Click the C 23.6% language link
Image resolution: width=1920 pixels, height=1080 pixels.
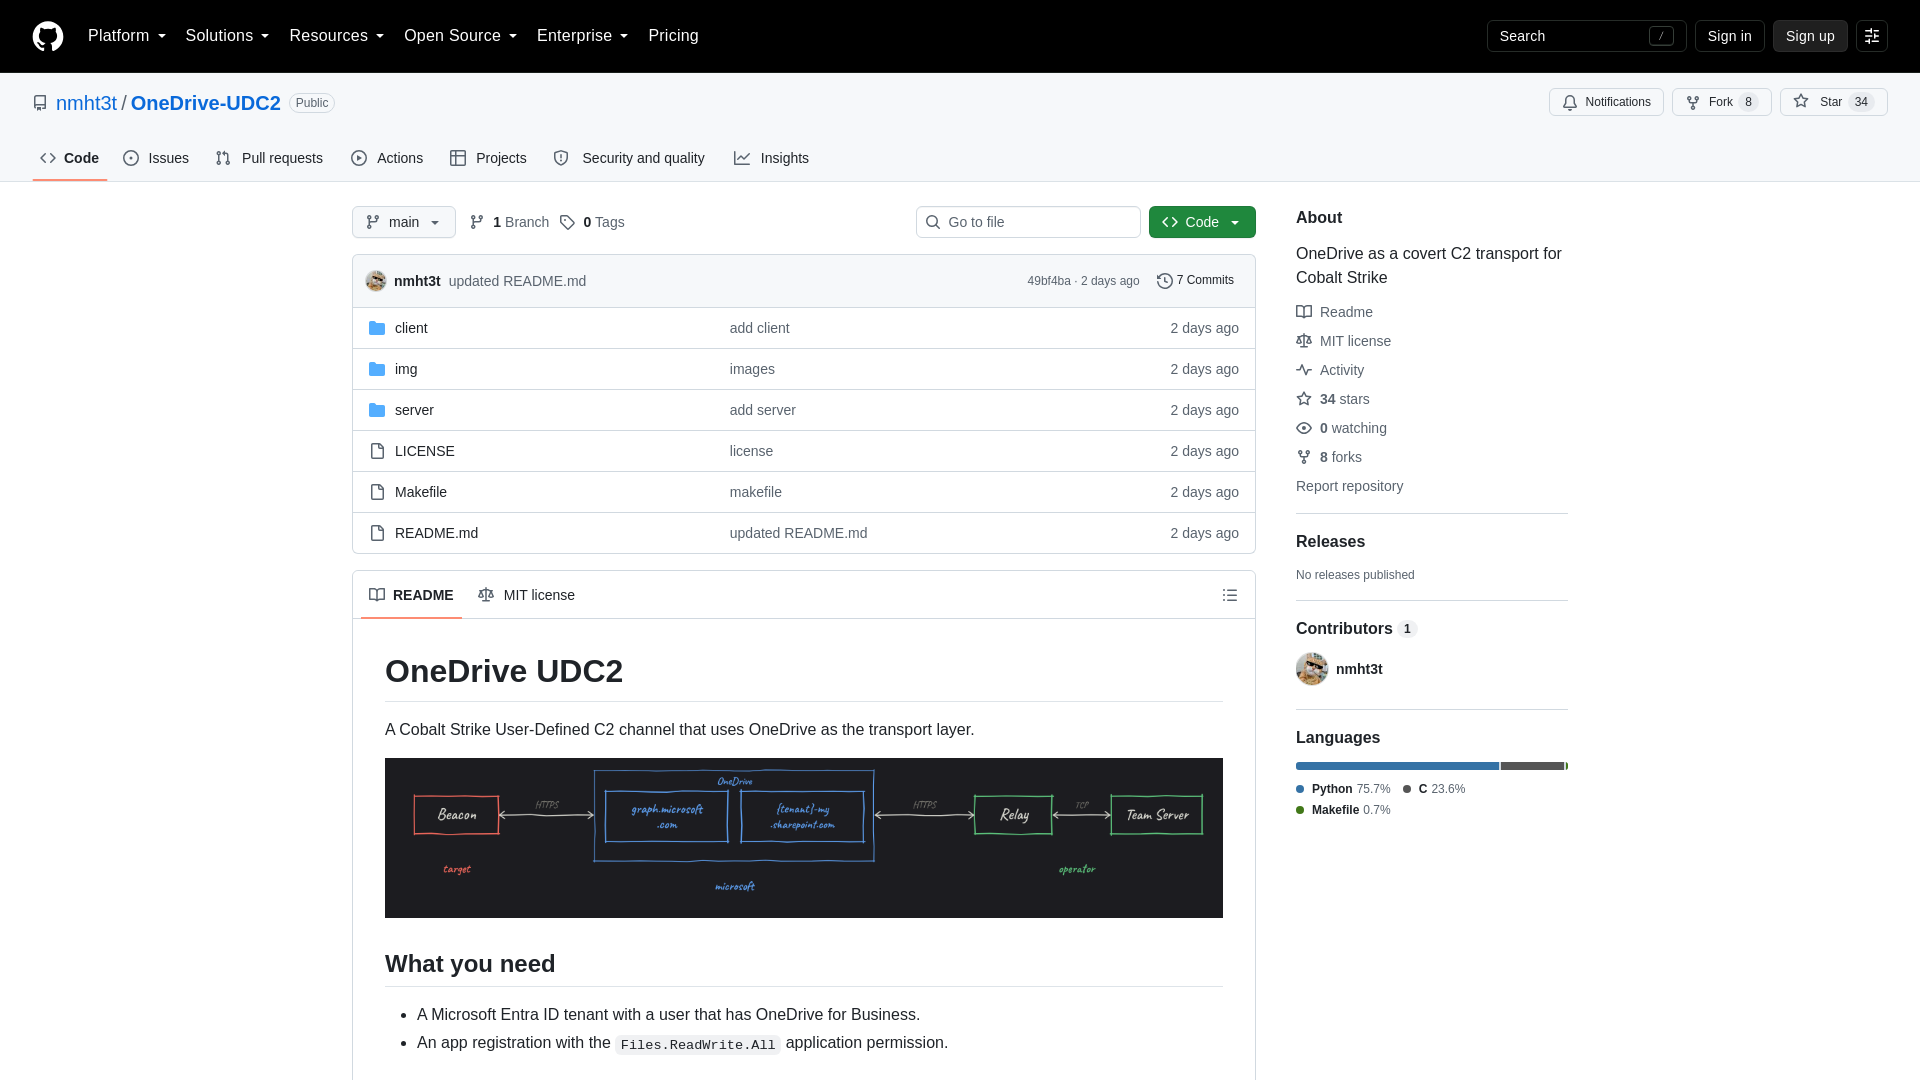(1434, 789)
